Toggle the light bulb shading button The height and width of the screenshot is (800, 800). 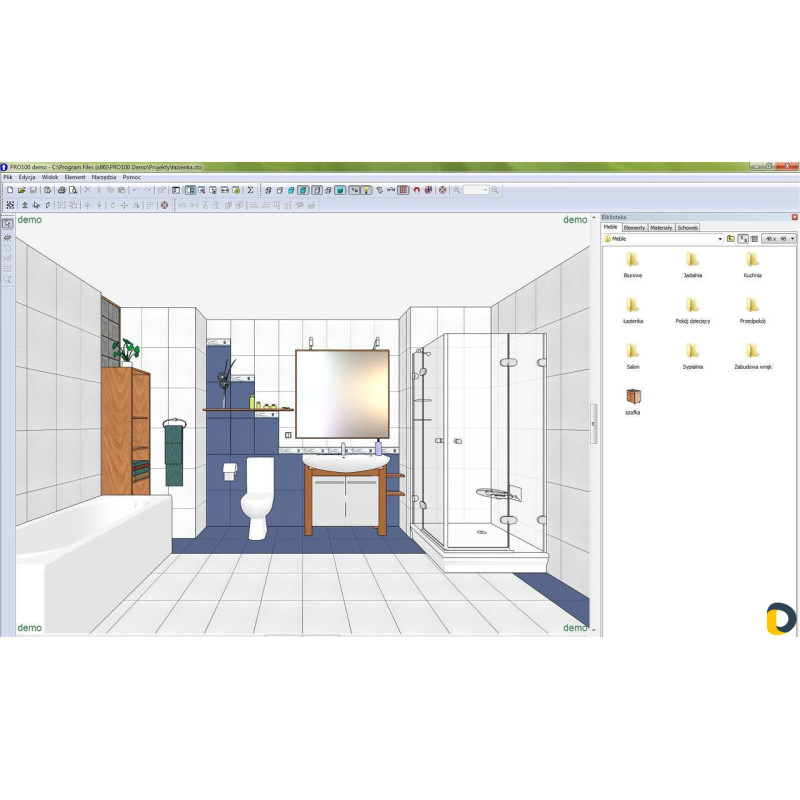tap(366, 189)
